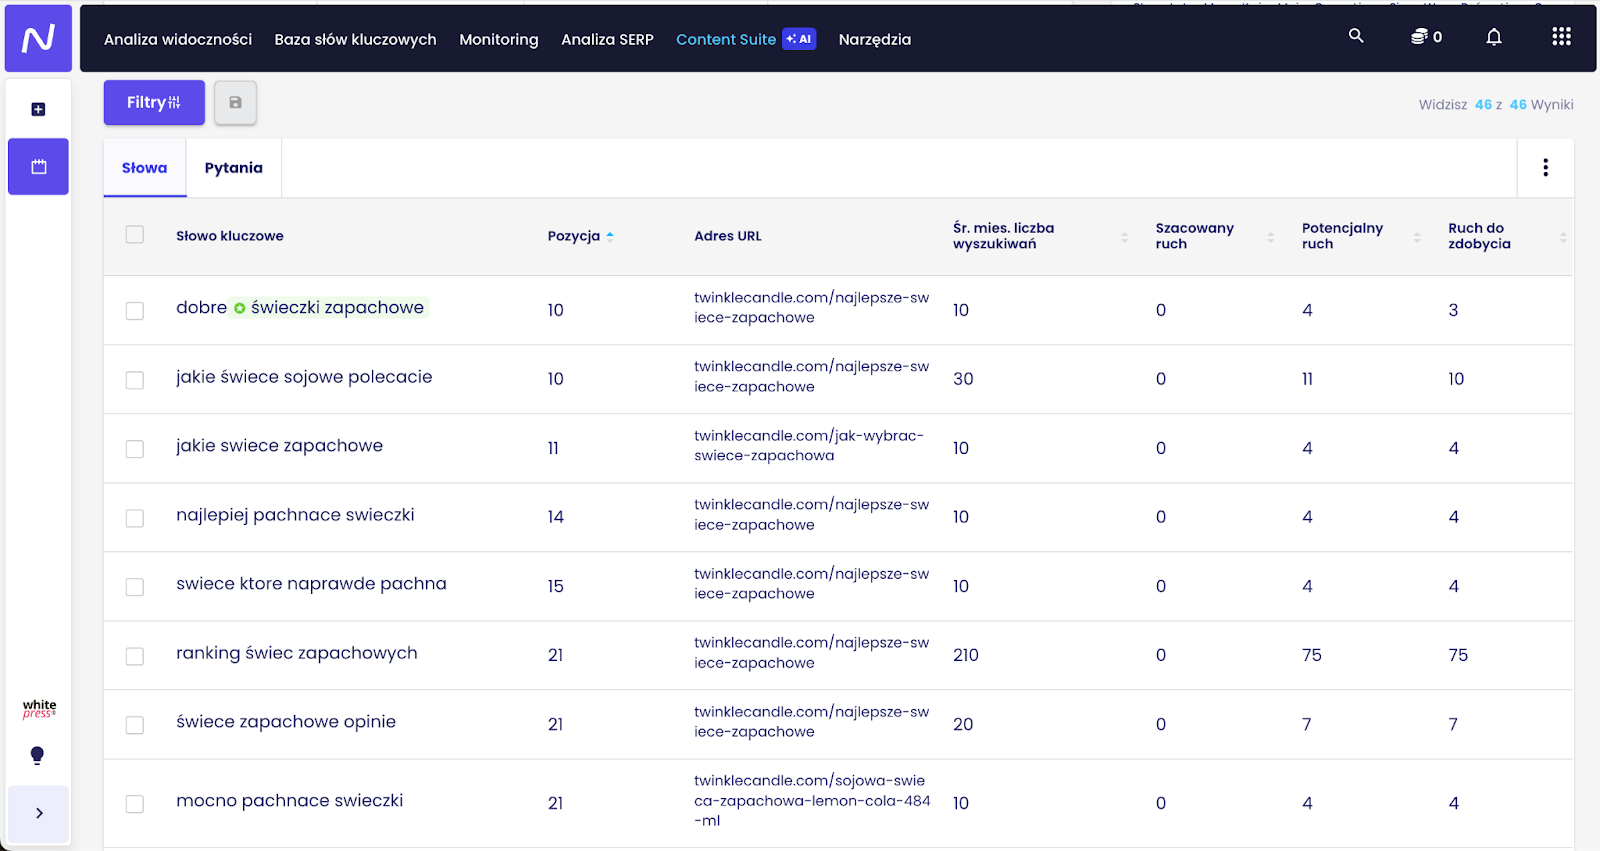
Task: Click green circle icon in dobre świeczki keyword
Action: point(239,308)
